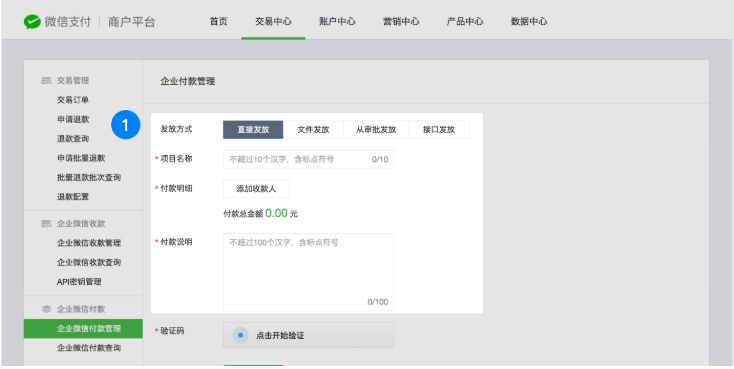The image size is (734, 369).
Task: Open API密钥管理 page
Action: click(79, 282)
